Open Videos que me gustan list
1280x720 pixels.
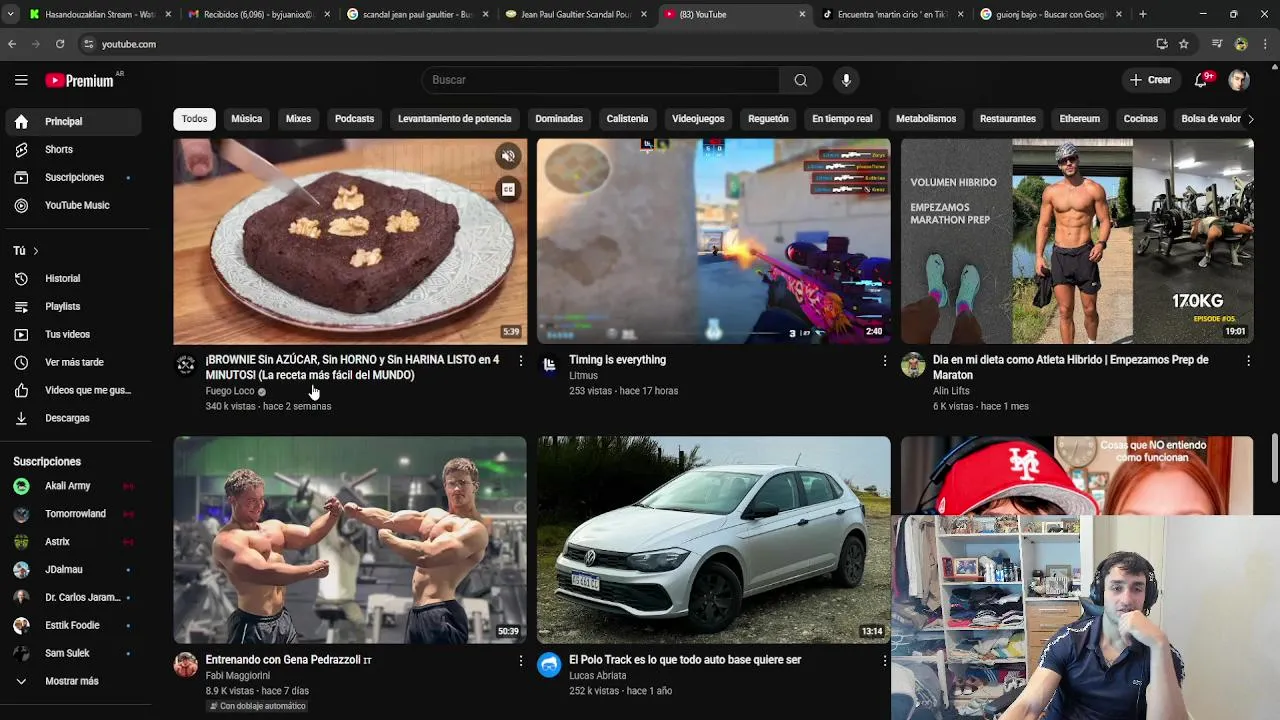(x=74, y=390)
